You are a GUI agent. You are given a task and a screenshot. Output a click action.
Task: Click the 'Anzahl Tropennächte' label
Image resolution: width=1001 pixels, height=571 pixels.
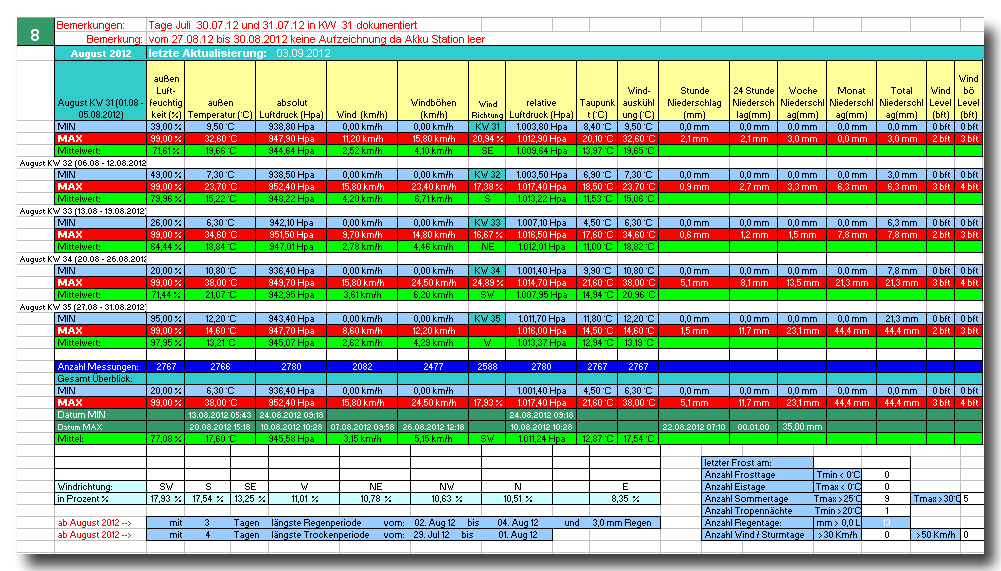758,511
